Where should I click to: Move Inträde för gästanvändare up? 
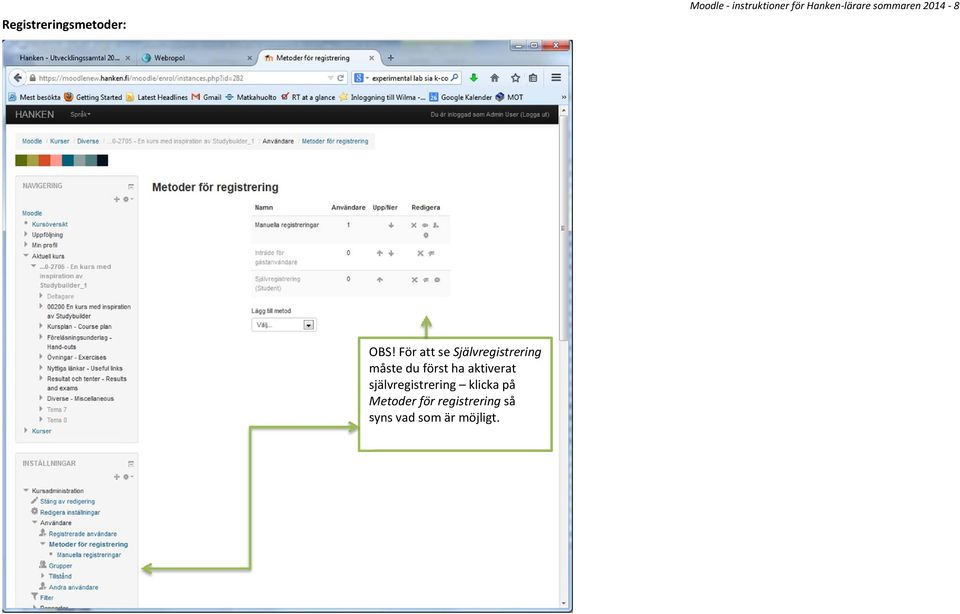(x=380, y=253)
